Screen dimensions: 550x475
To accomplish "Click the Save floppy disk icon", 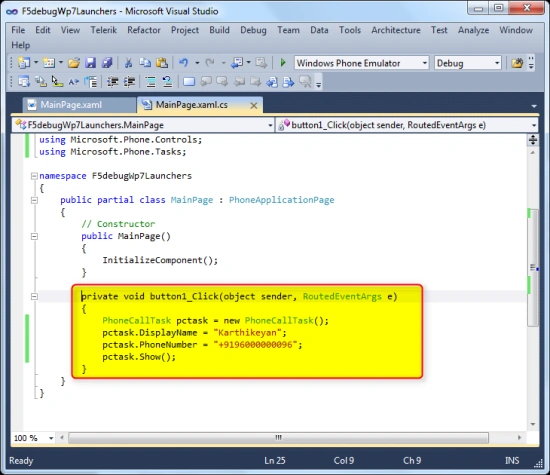I will pyautogui.click(x=90, y=63).
